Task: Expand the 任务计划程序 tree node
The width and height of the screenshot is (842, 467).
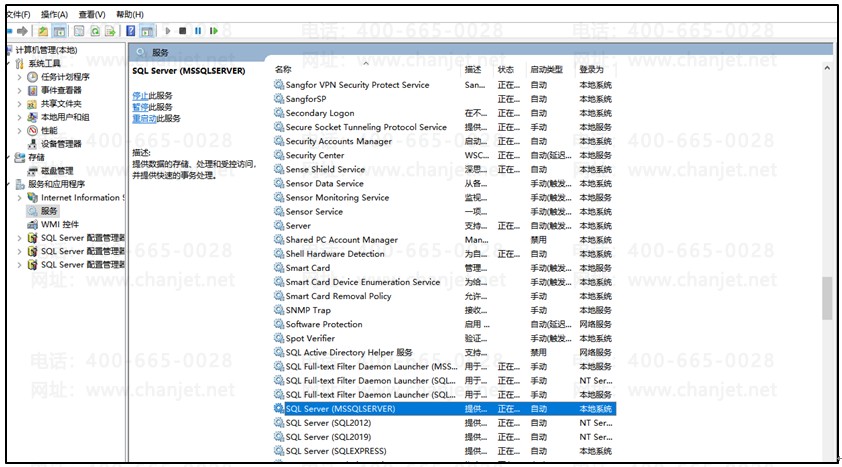Action: [x=19, y=77]
